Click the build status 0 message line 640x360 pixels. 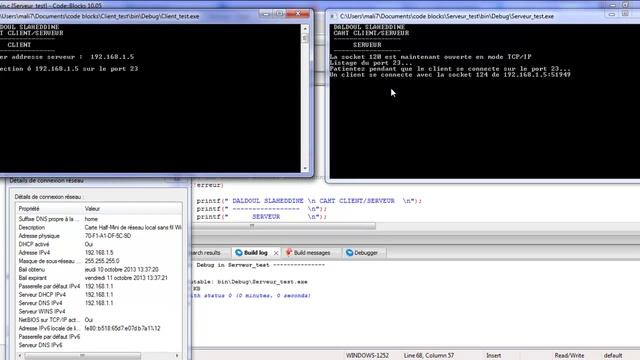pos(251,296)
